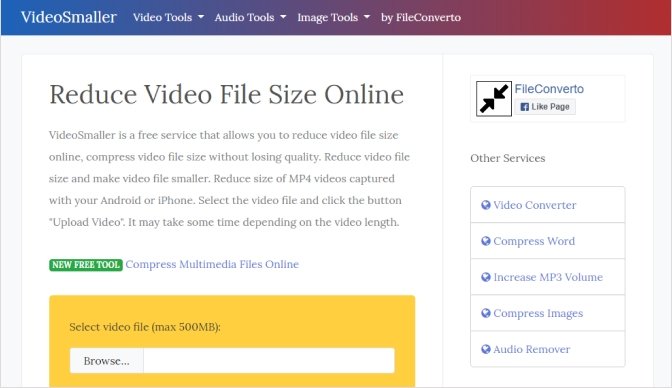The image size is (672, 388).
Task: Open the FileConverto Facebook page name
Action: 549,89
